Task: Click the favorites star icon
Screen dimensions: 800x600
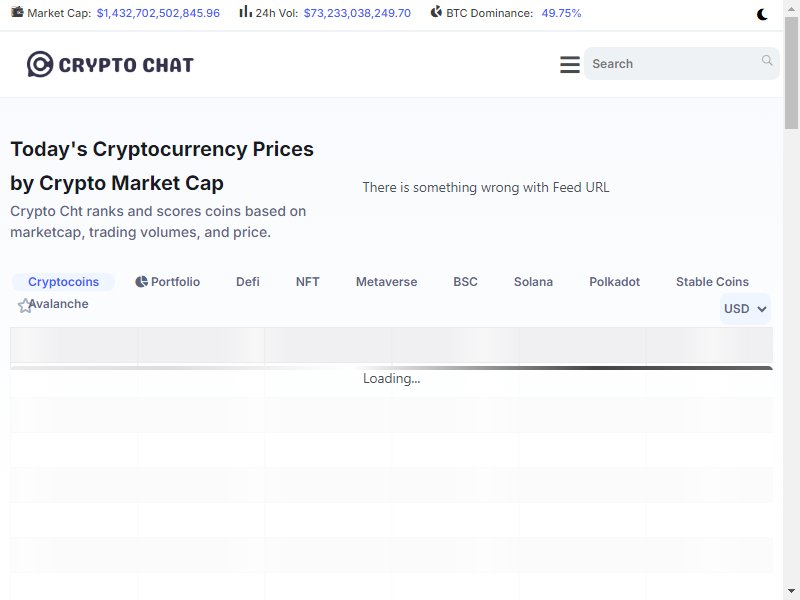Action: (25, 306)
